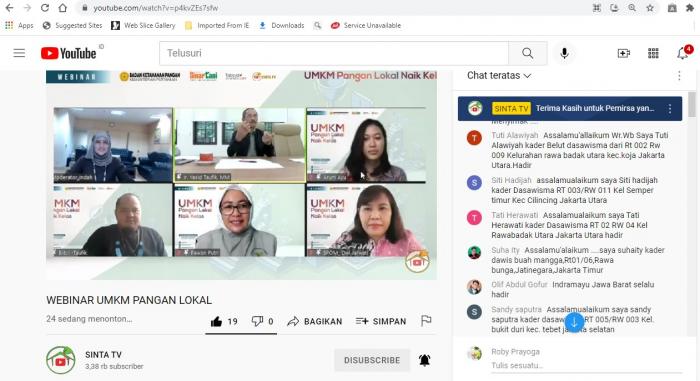The width and height of the screenshot is (700, 381).
Task: Expand the Chat teratas dropdown
Action: click(x=499, y=75)
